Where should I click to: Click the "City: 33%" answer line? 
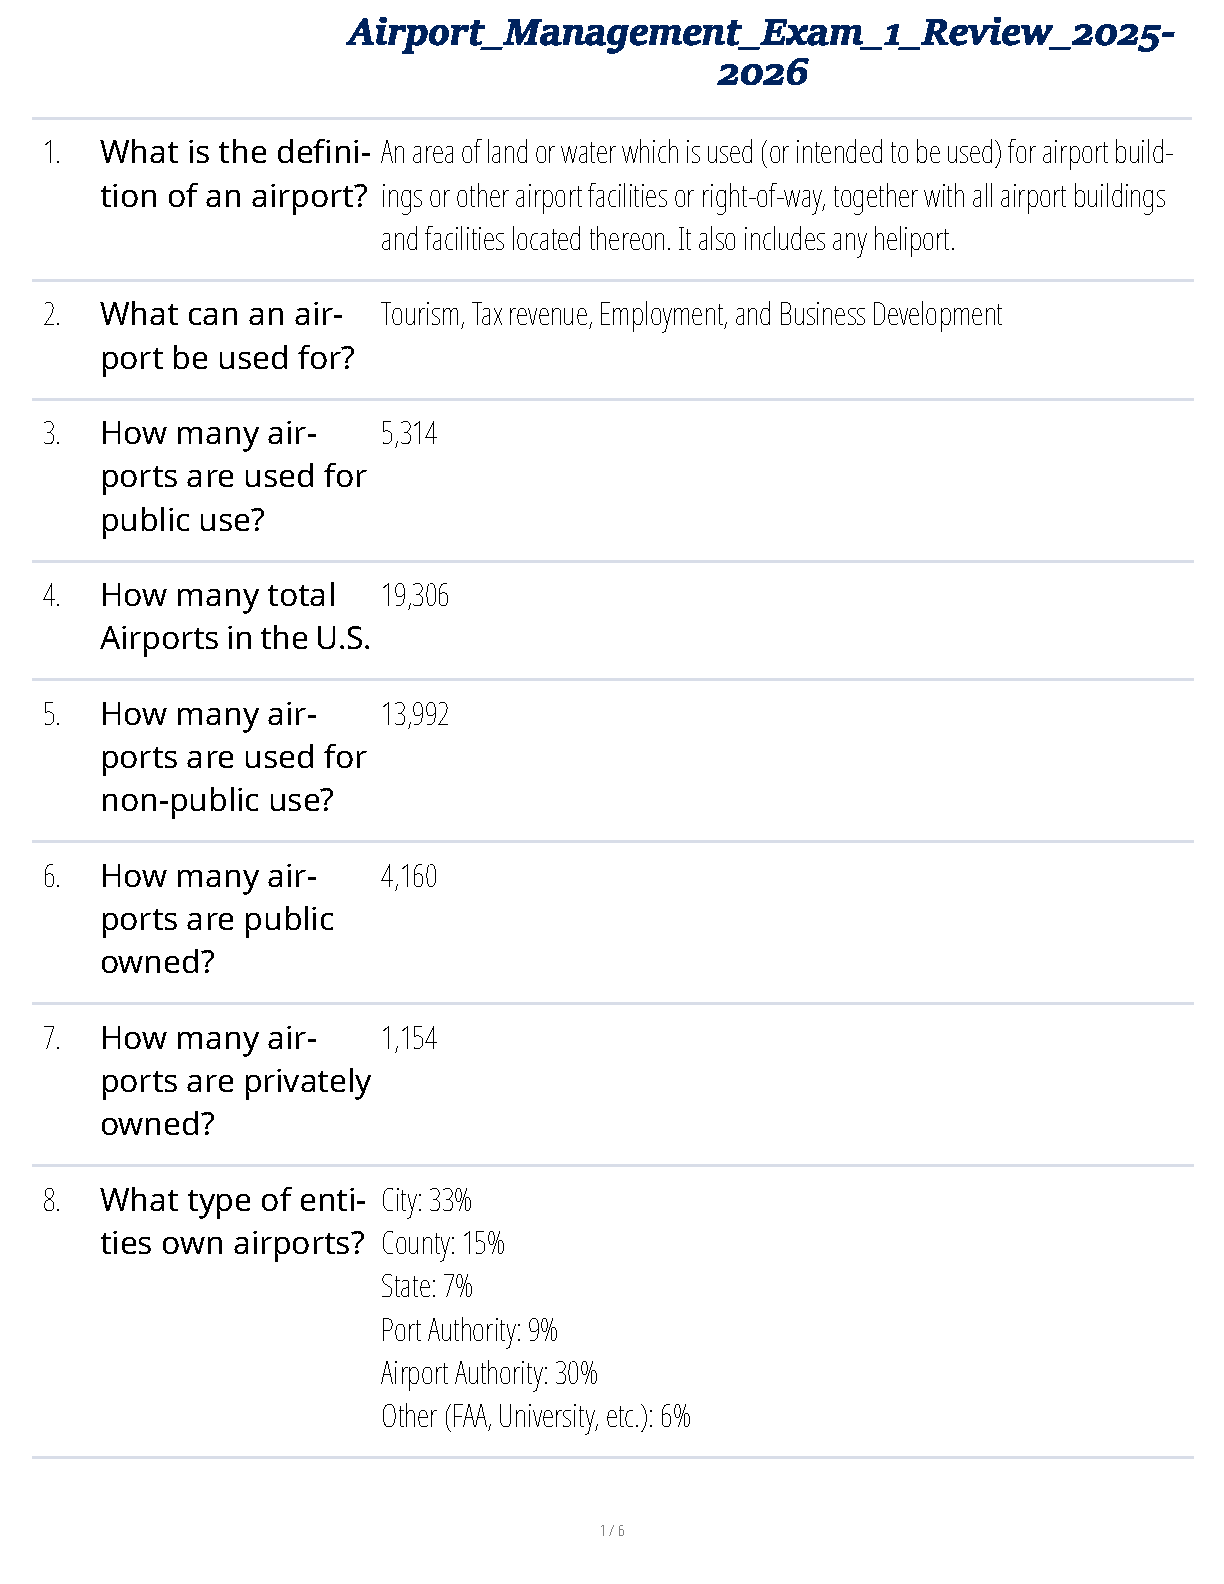[426, 1200]
